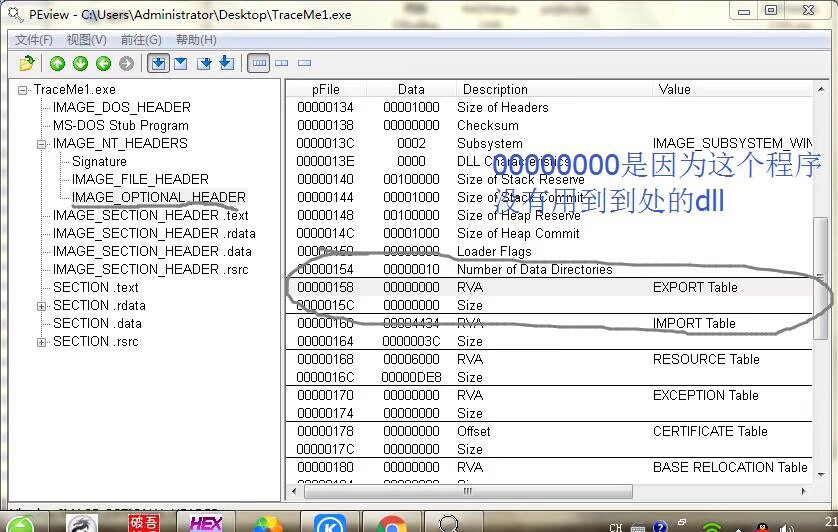Click the 'EXCEPTION Table' value cell

(705, 395)
